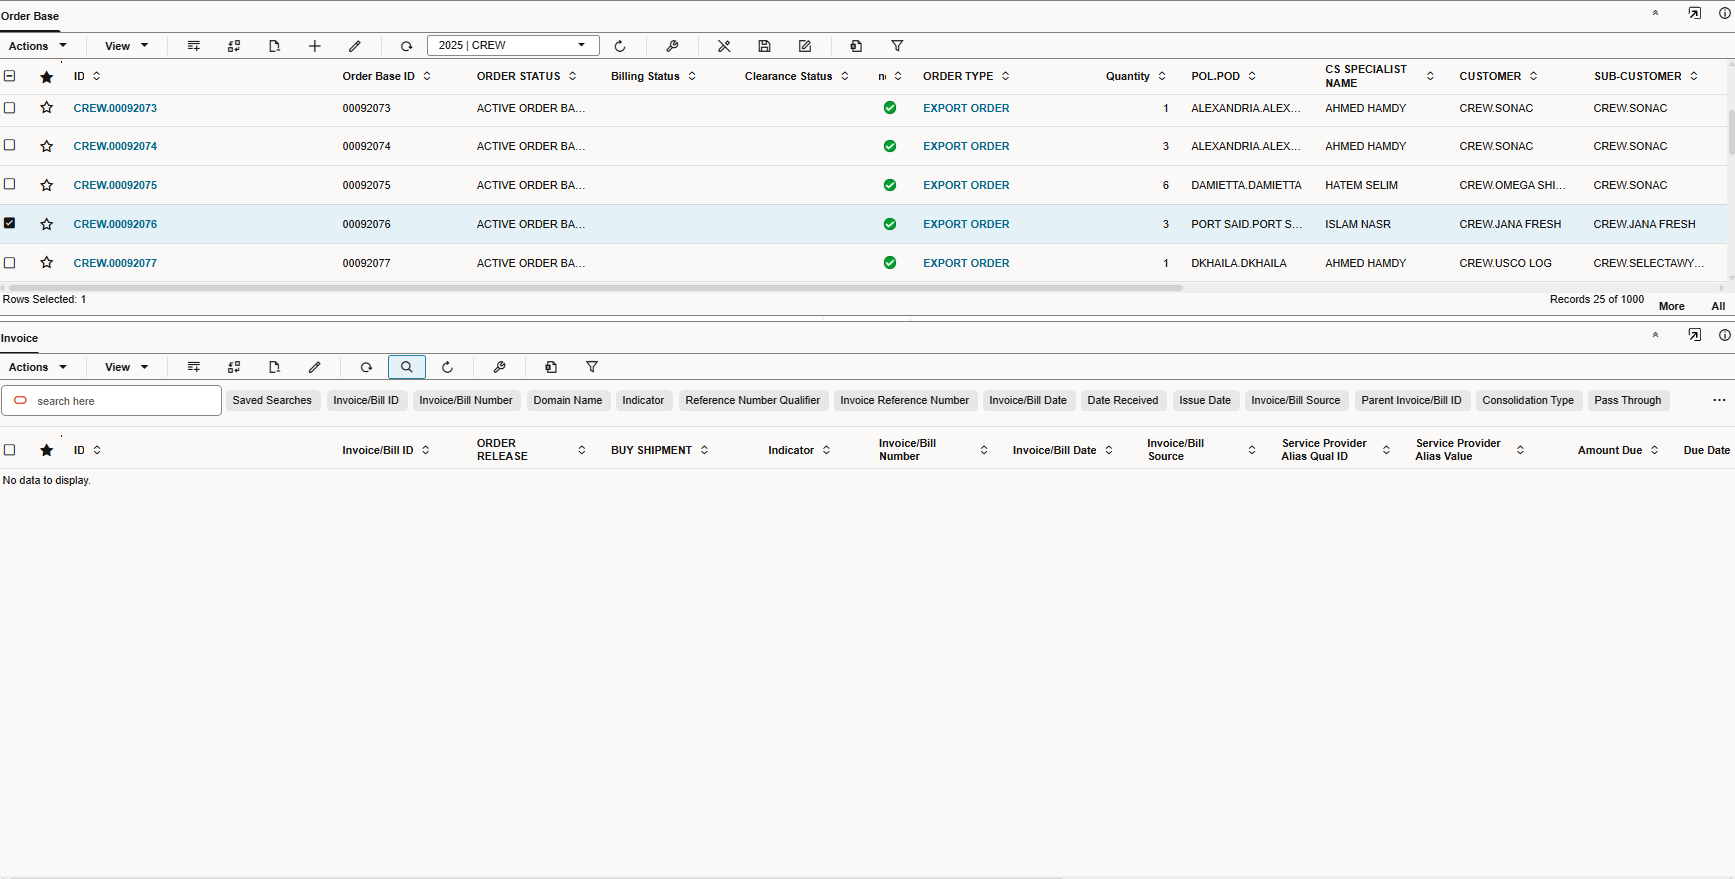
Task: Select the checkbox for order CREW.00092077
Action: [10, 262]
